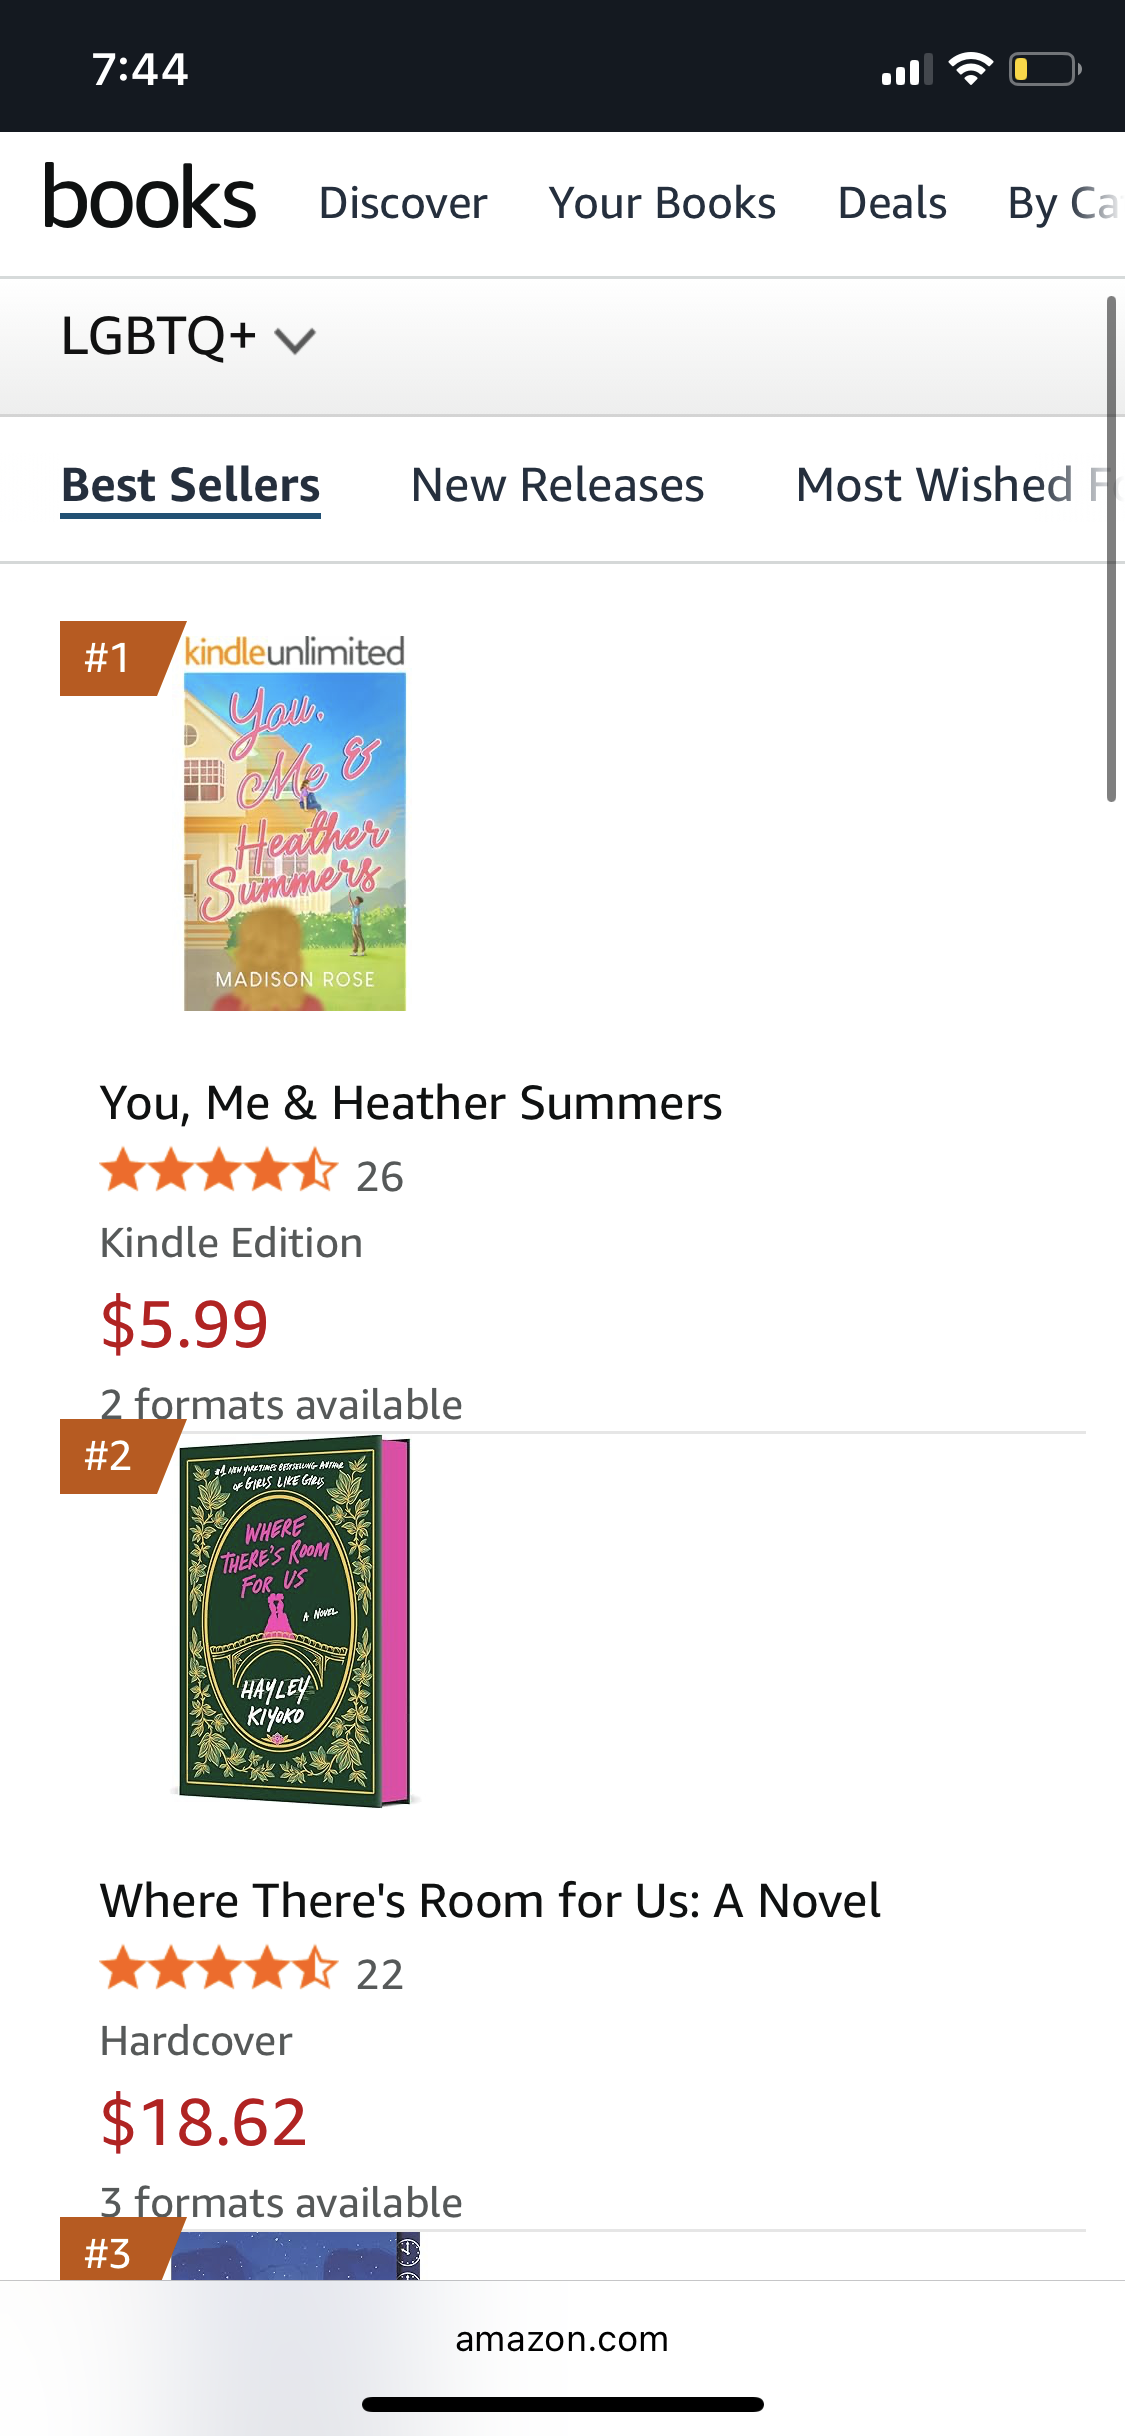1125x2436 pixels.
Task: Tap the amazon.com address bar
Action: pos(562,2339)
